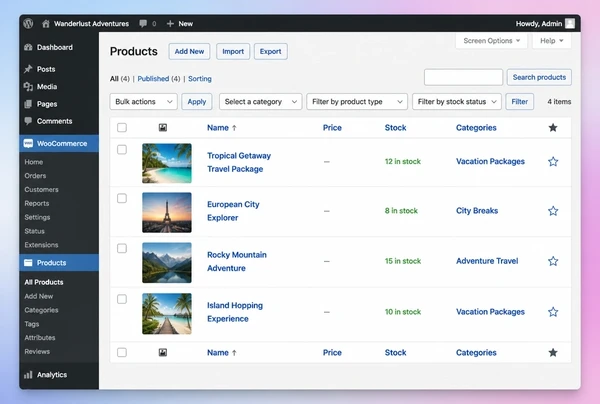Select the European City Explorer checkbox

click(x=122, y=198)
